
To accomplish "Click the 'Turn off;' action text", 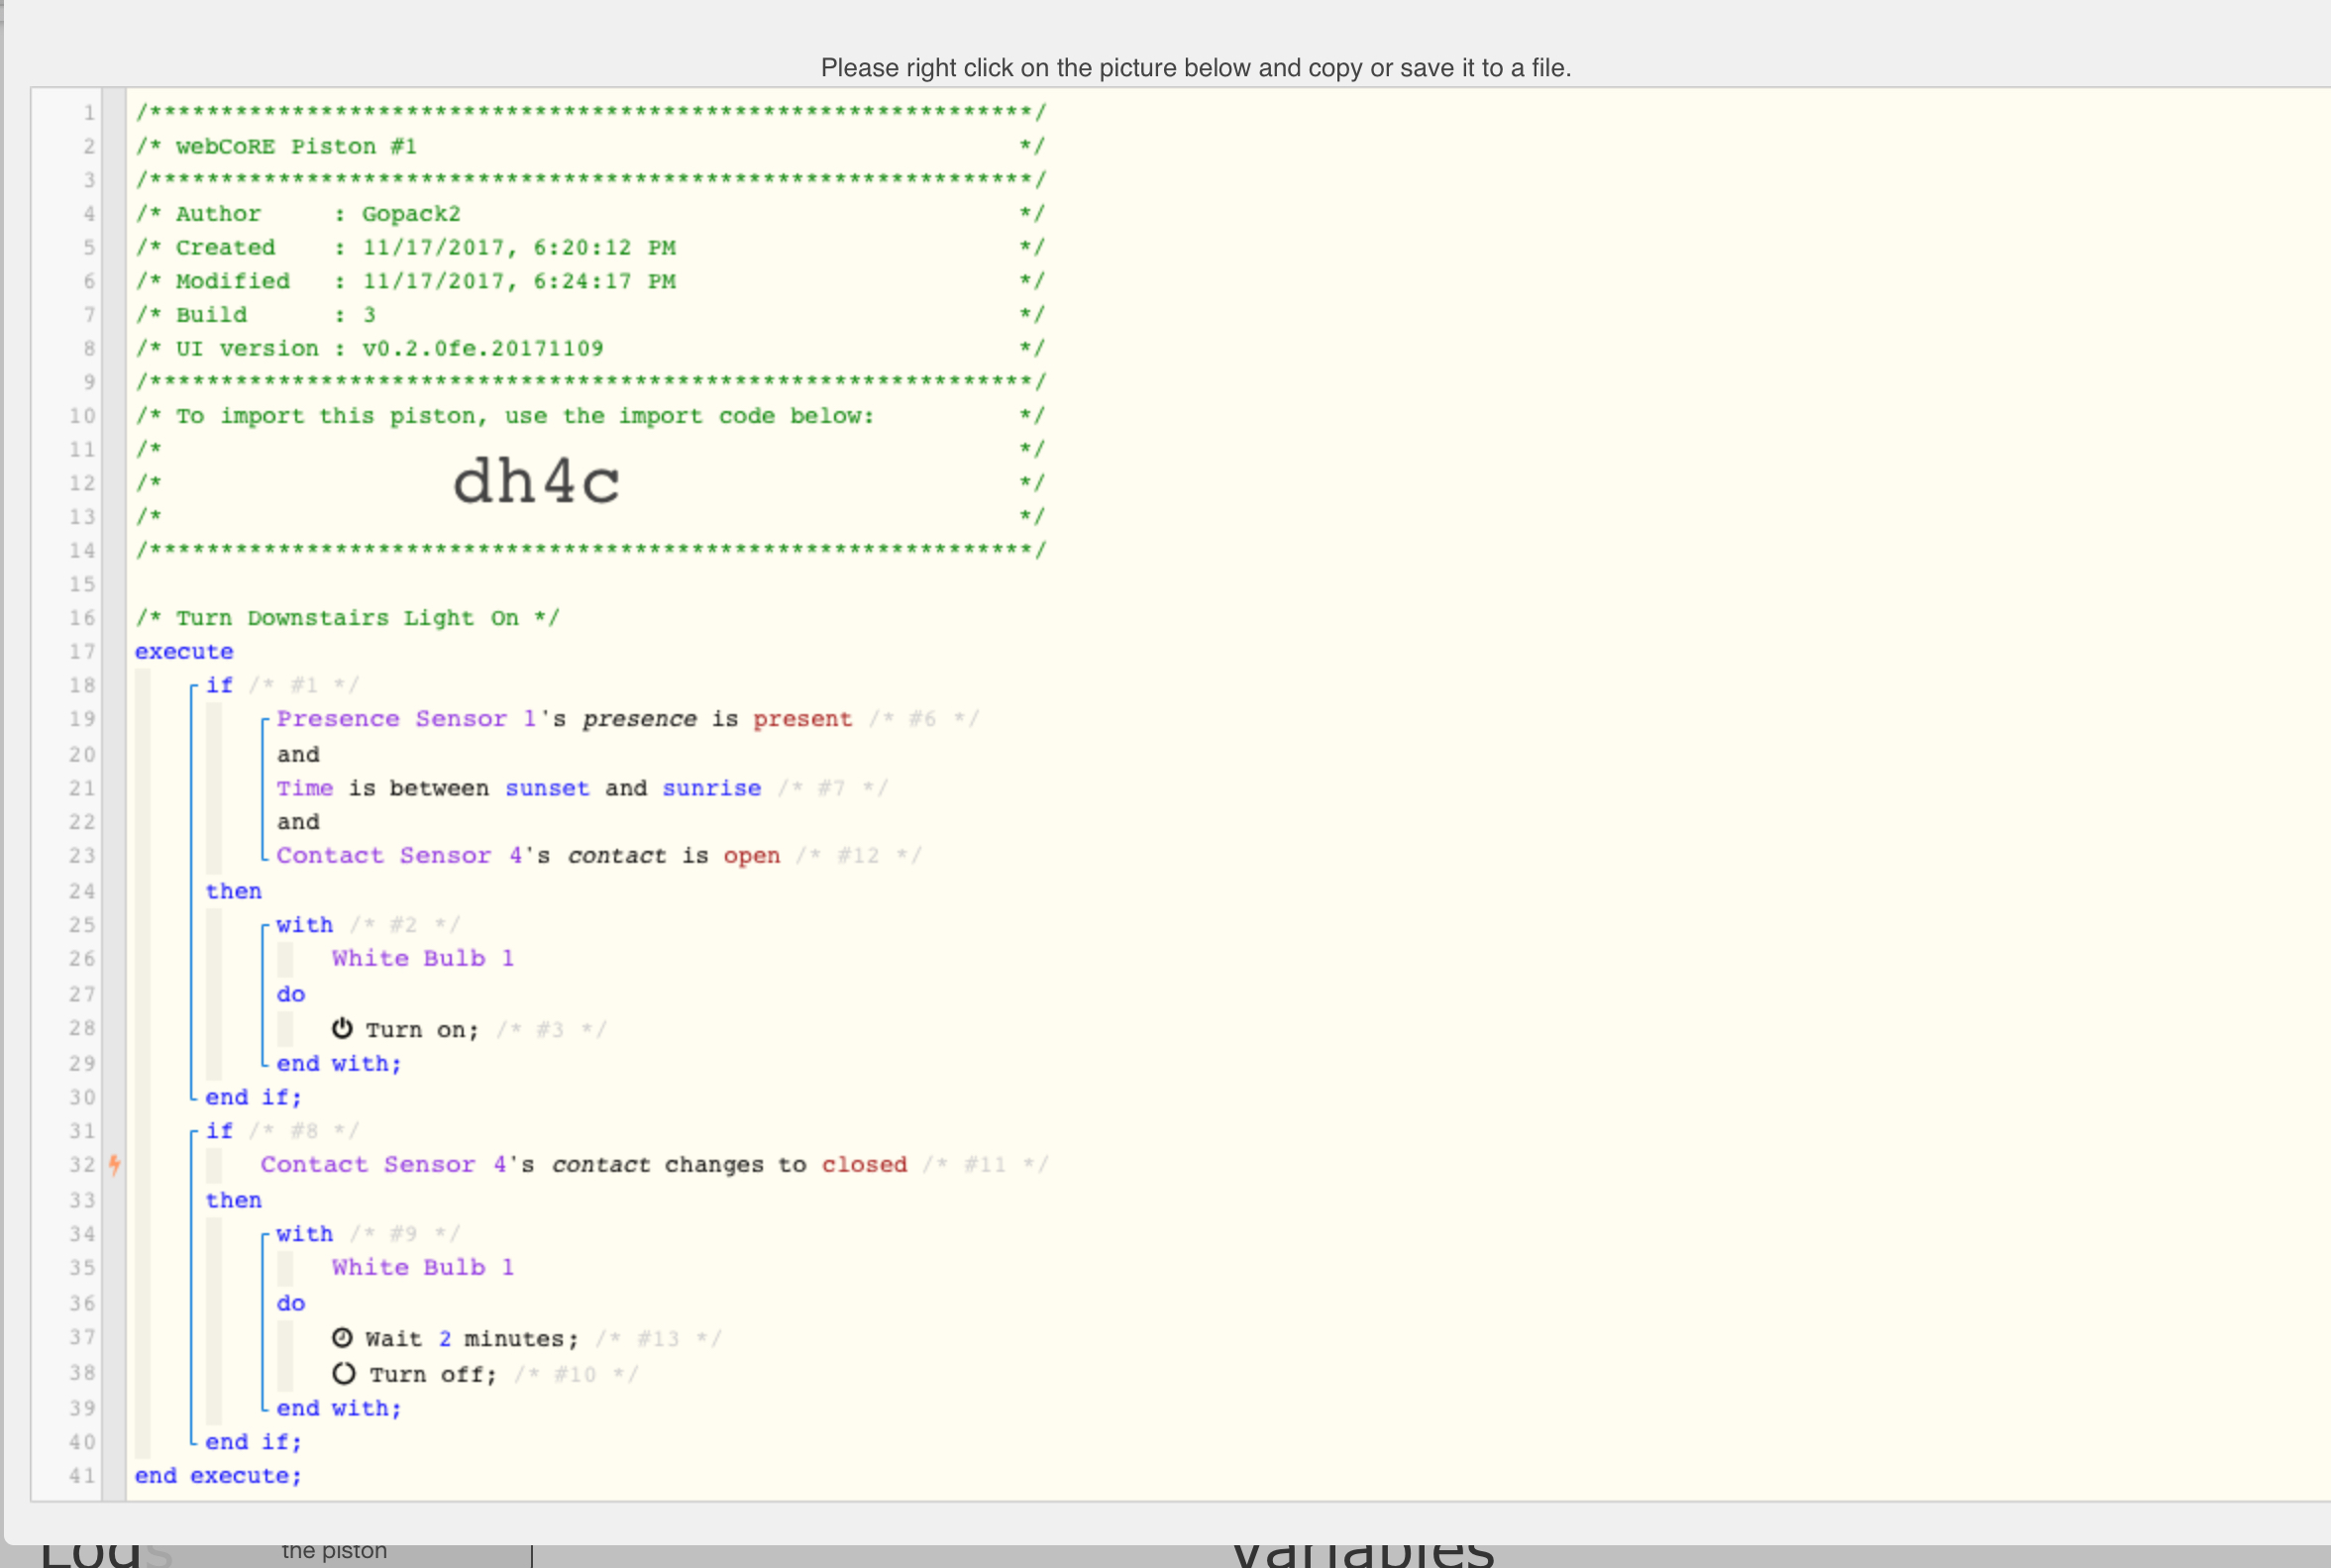I will [x=433, y=1375].
